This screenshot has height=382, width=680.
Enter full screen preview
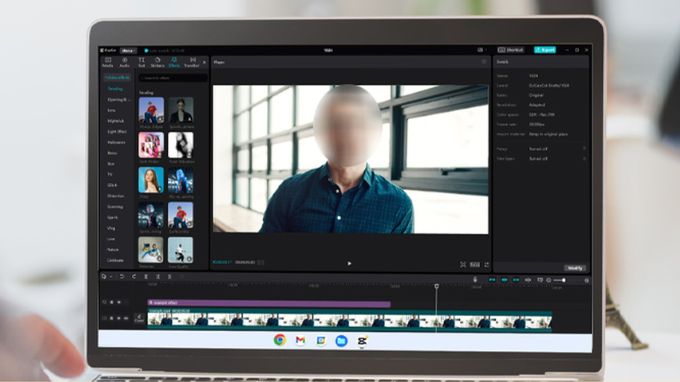point(487,264)
